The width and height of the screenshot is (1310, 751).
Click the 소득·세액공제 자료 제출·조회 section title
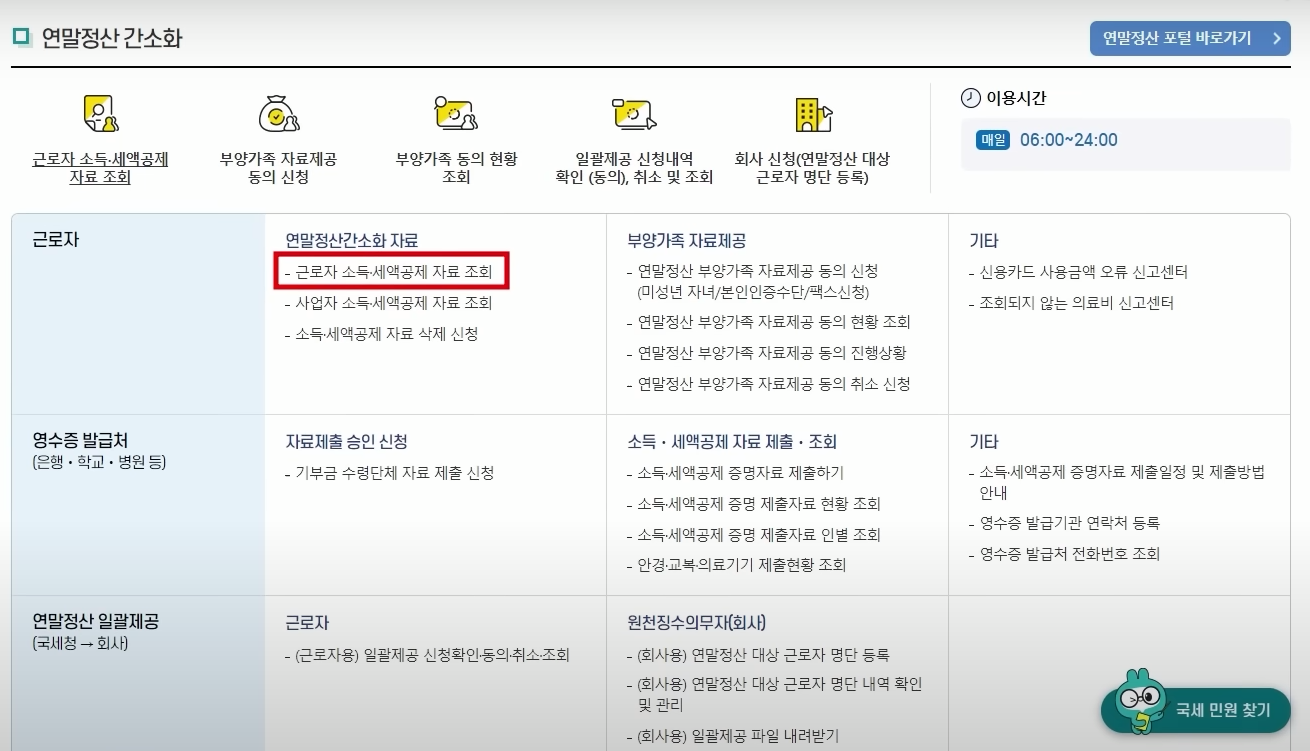(732, 442)
